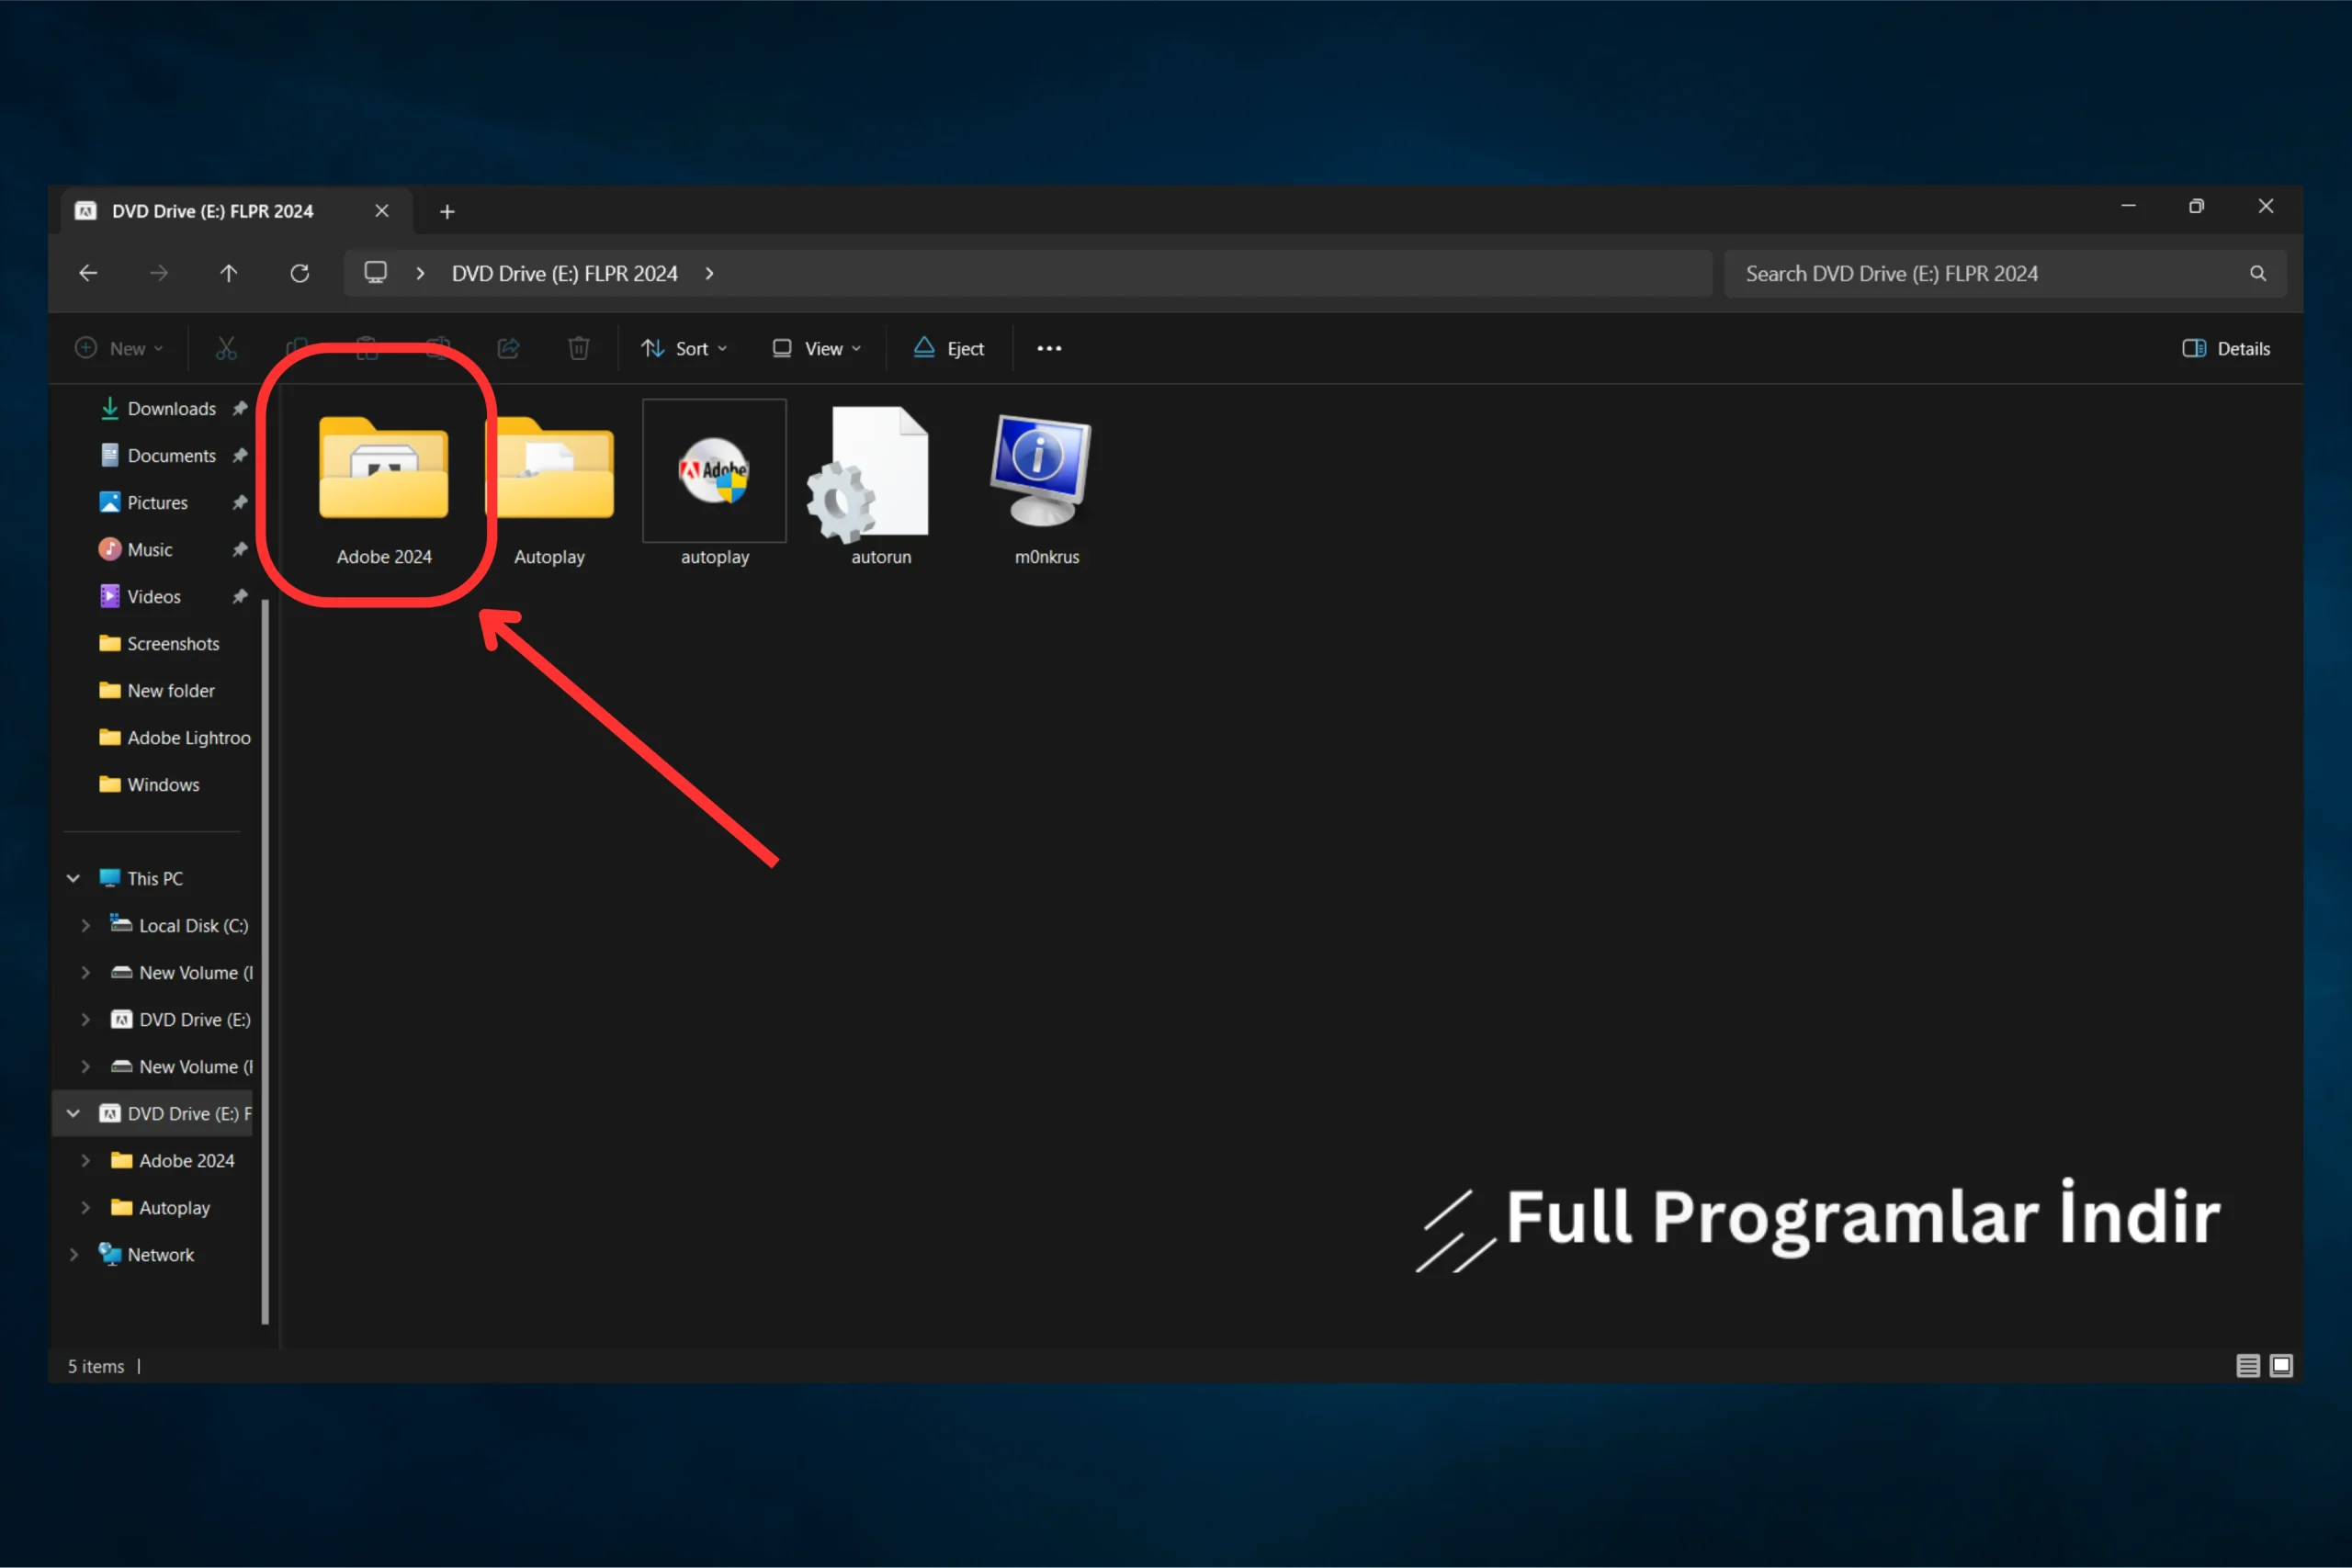
Task: Click the sidebar vertical scrollbar
Action: [x=265, y=960]
